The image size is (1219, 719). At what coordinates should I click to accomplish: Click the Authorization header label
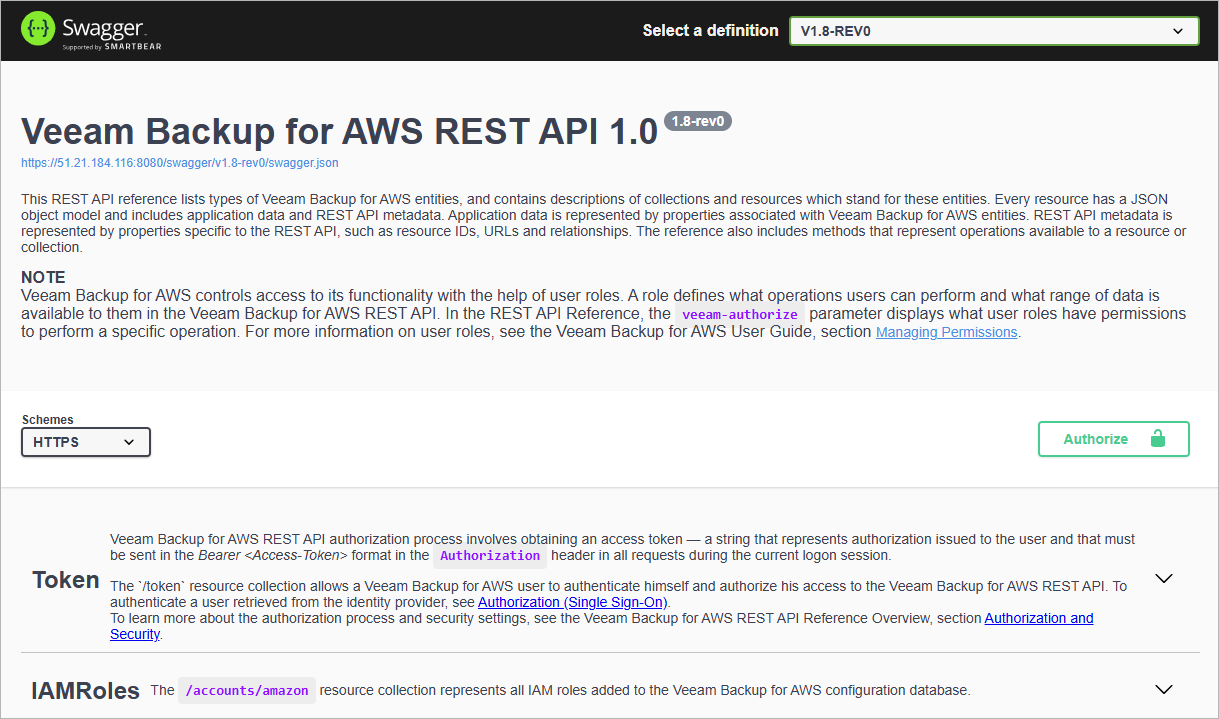click(x=490, y=556)
